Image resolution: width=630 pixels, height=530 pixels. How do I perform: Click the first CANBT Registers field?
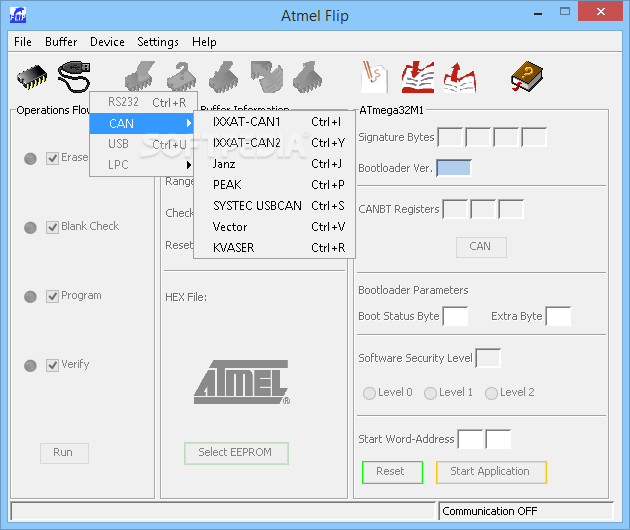pos(455,209)
